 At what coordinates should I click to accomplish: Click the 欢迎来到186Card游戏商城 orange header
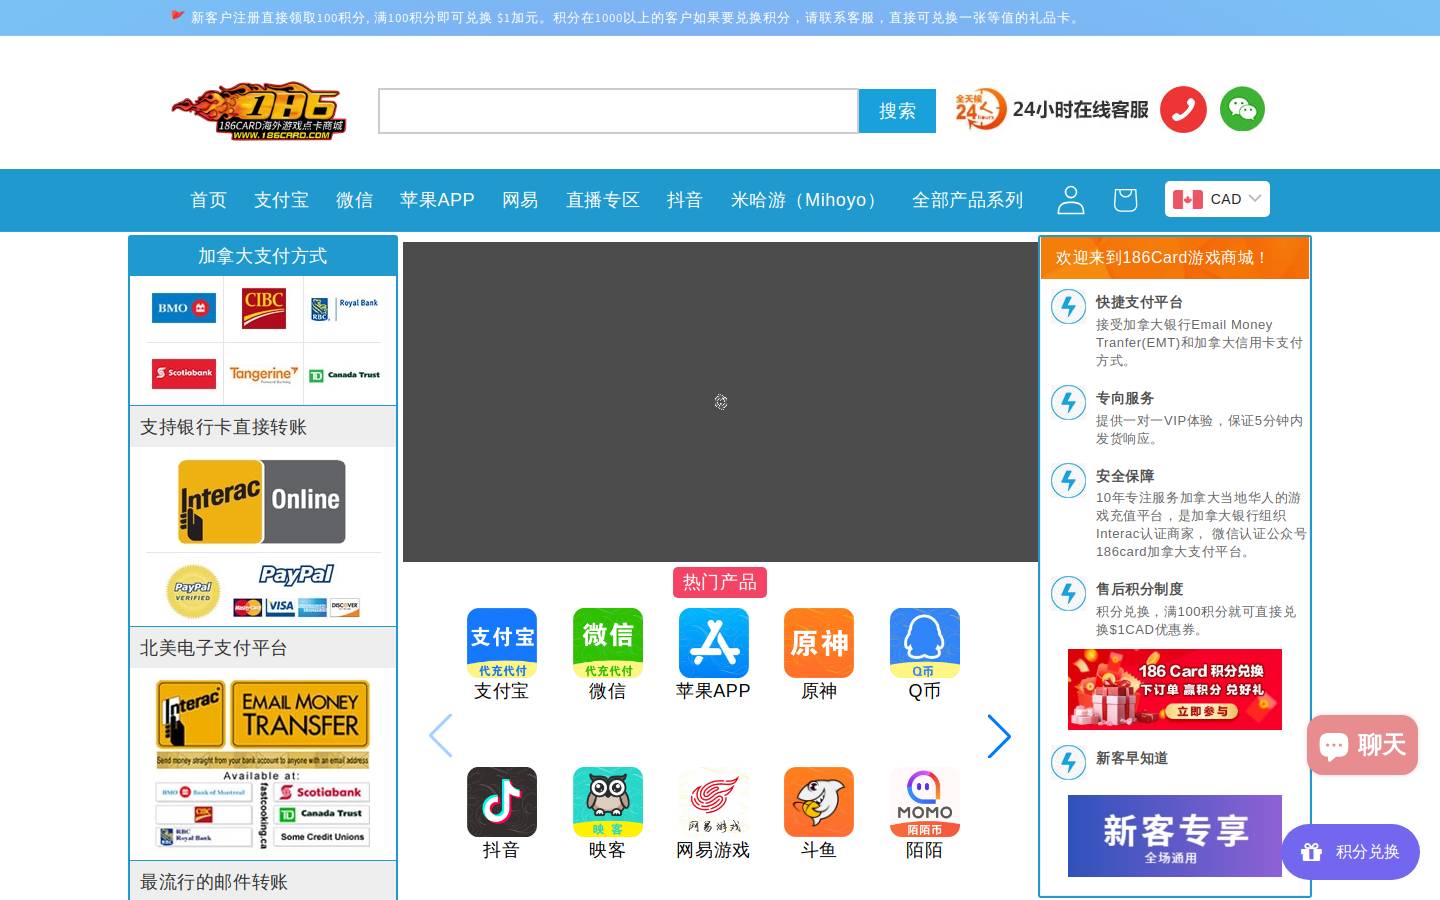click(x=1175, y=258)
